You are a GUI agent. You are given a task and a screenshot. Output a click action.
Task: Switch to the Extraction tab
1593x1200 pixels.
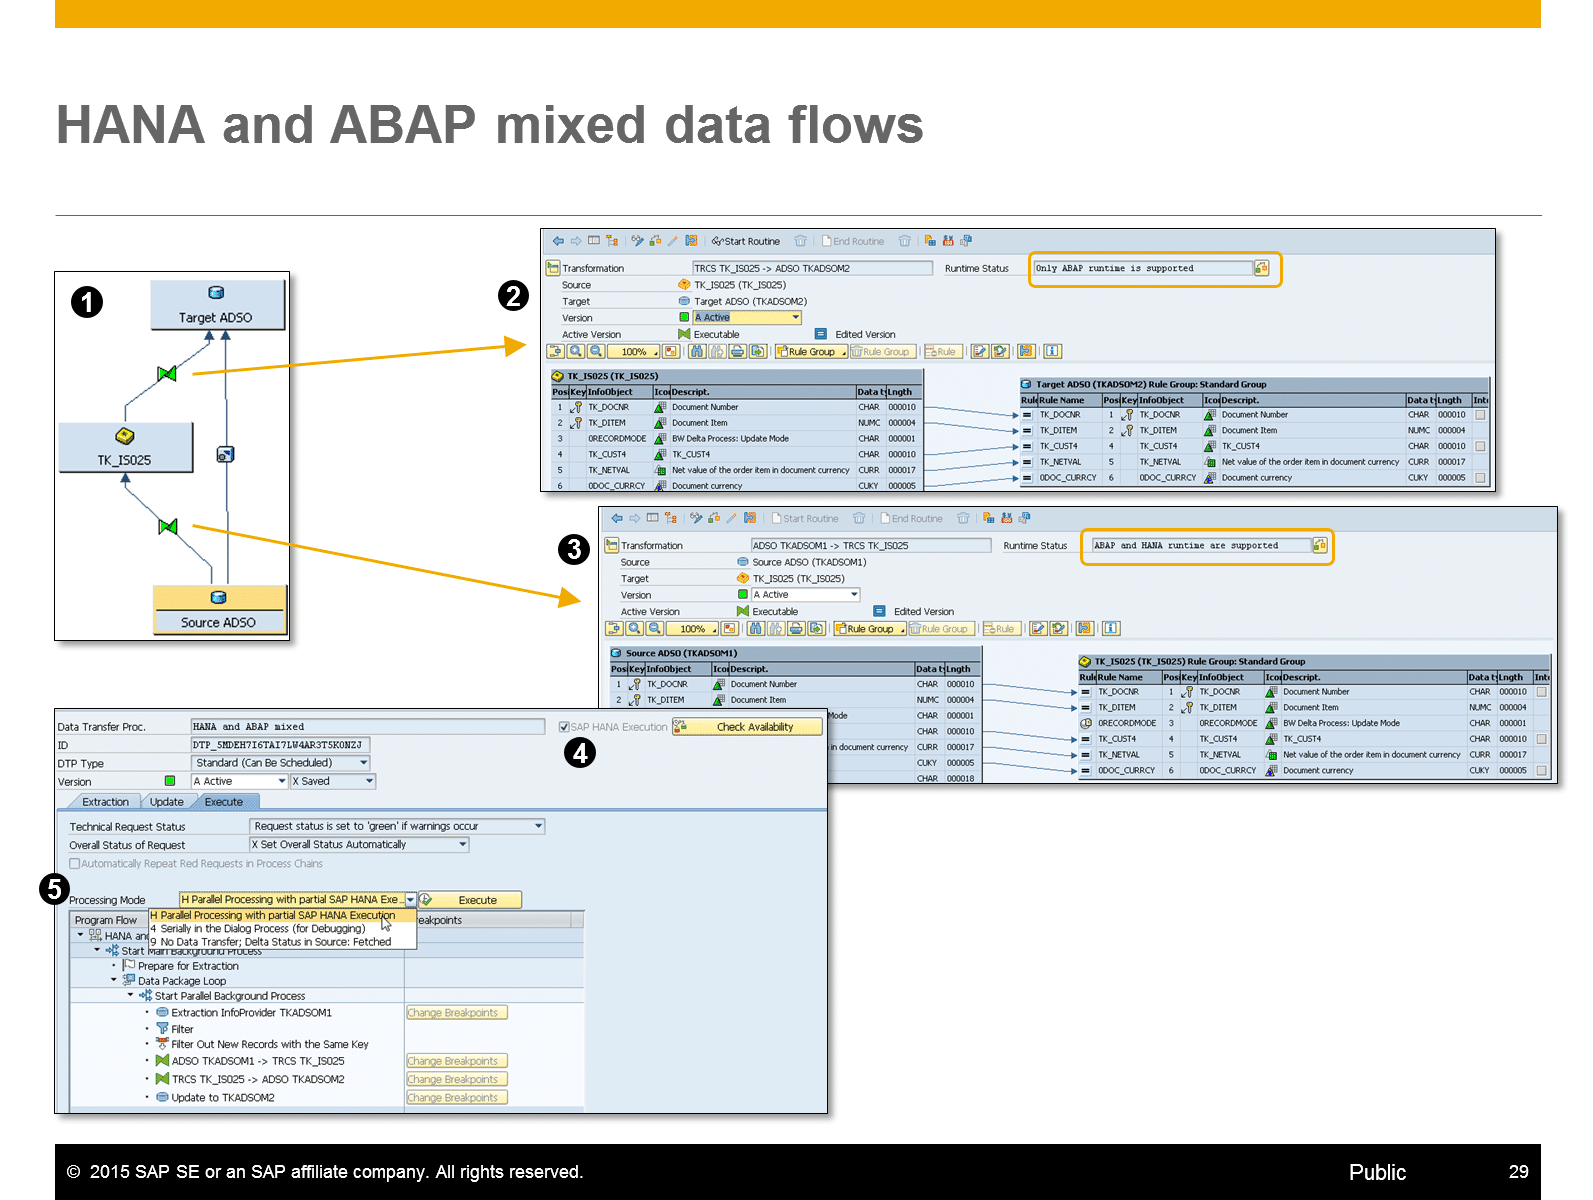[105, 802]
